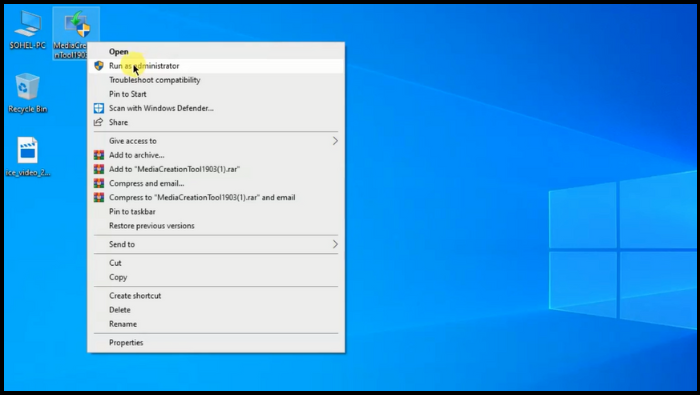Click the Share menu entry
The width and height of the screenshot is (700, 395).
click(216, 122)
